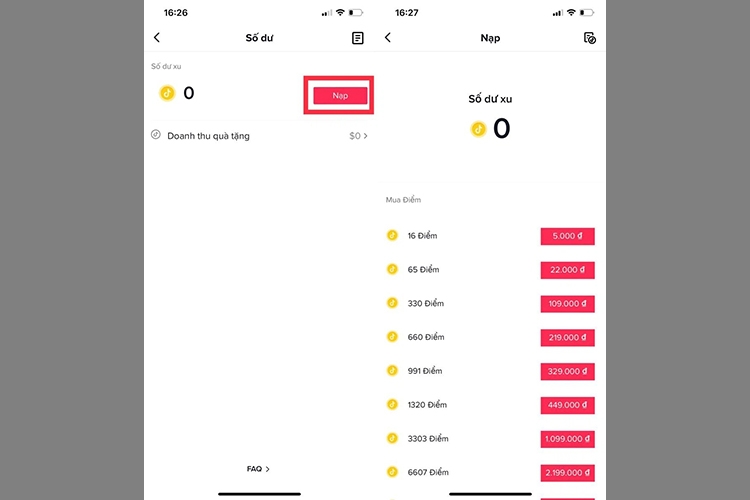The height and width of the screenshot is (500, 750).
Task: Open the FAQ link at bottom
Action: (258, 469)
